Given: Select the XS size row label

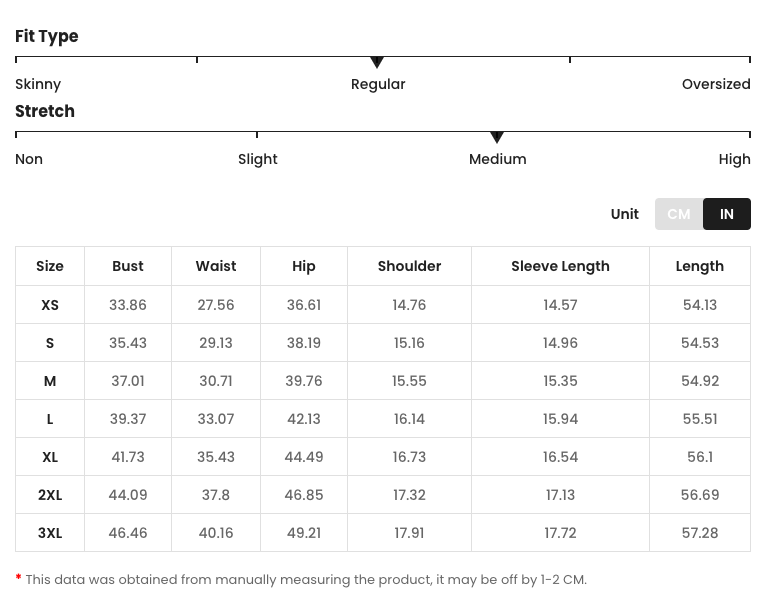Looking at the screenshot, I should pos(50,305).
